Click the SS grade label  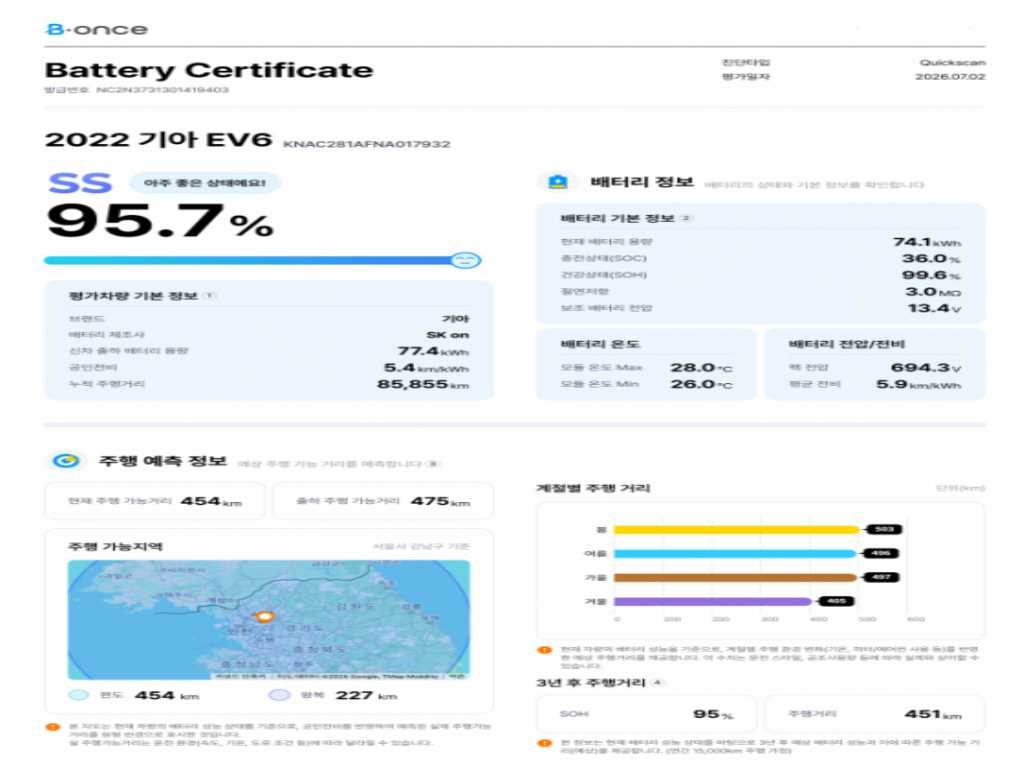(x=80, y=184)
